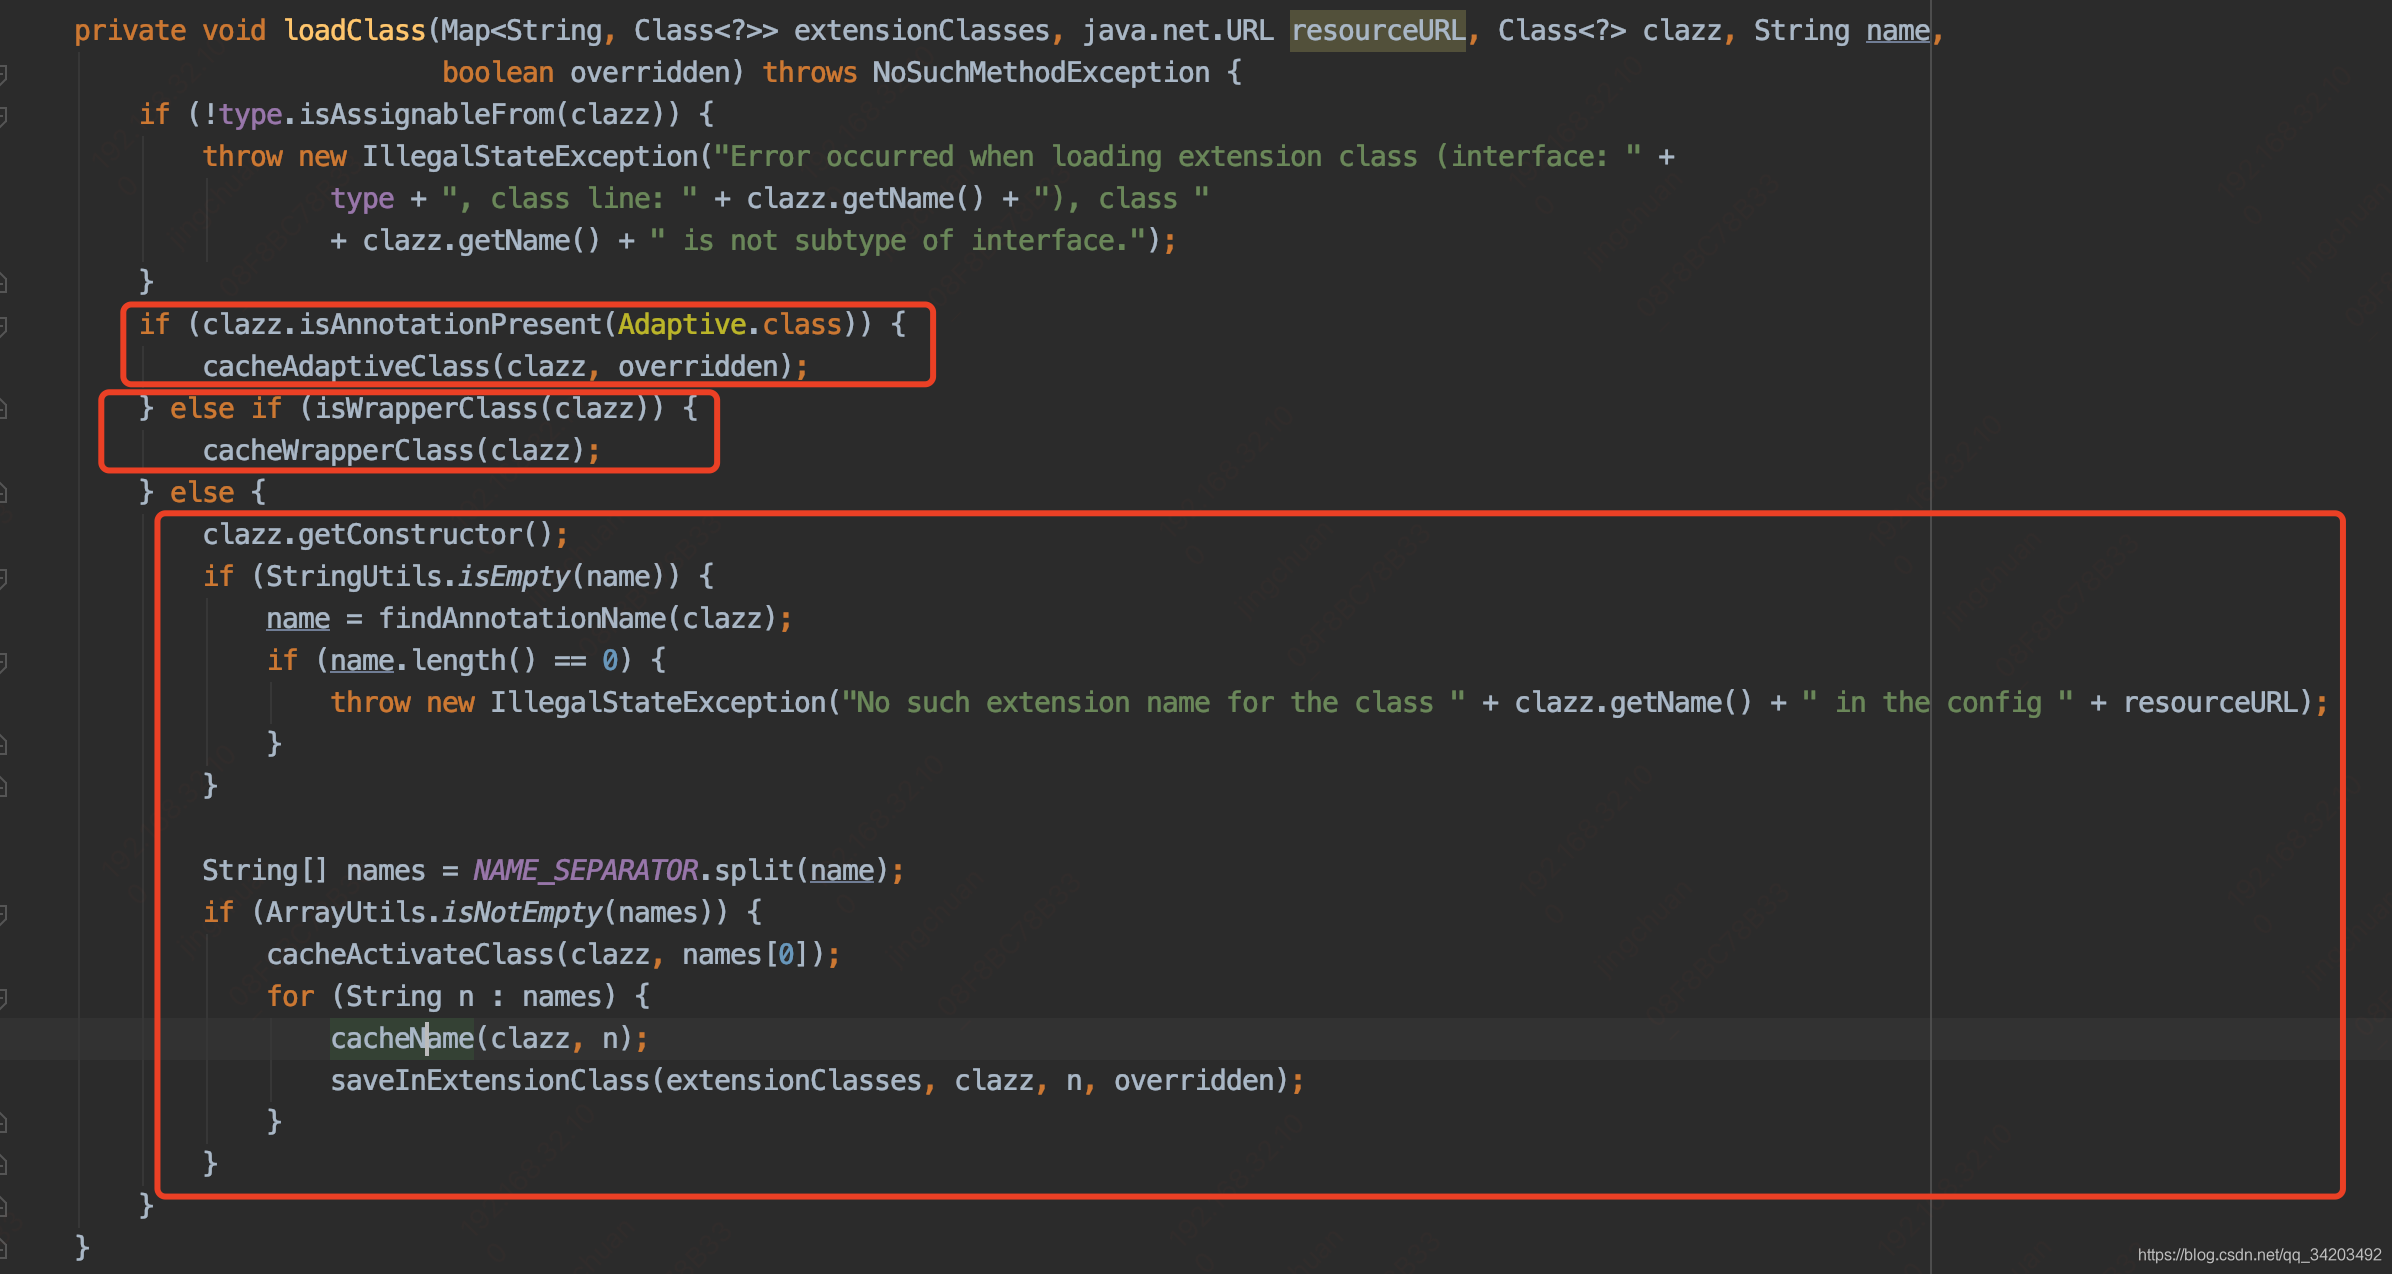The width and height of the screenshot is (2392, 1274).
Task: Click the loadClass method name
Action: pyautogui.click(x=354, y=31)
